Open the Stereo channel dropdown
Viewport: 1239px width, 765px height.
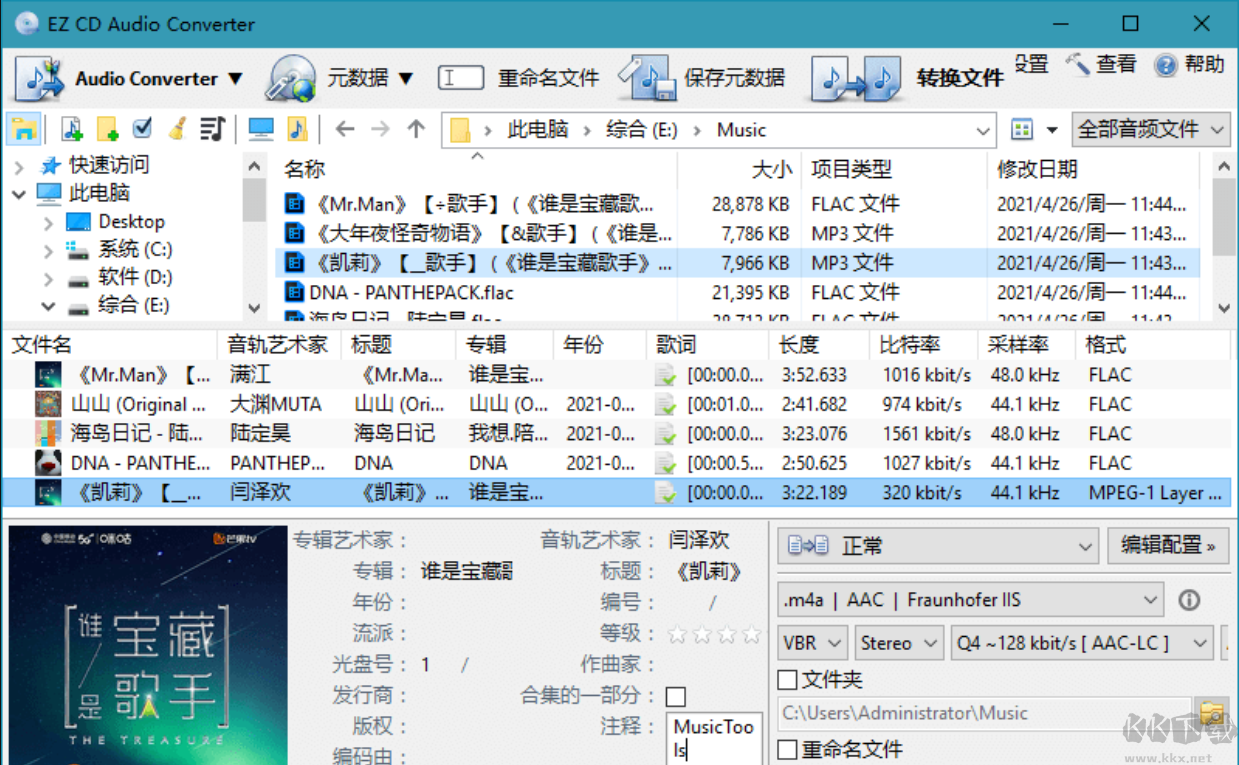point(898,642)
